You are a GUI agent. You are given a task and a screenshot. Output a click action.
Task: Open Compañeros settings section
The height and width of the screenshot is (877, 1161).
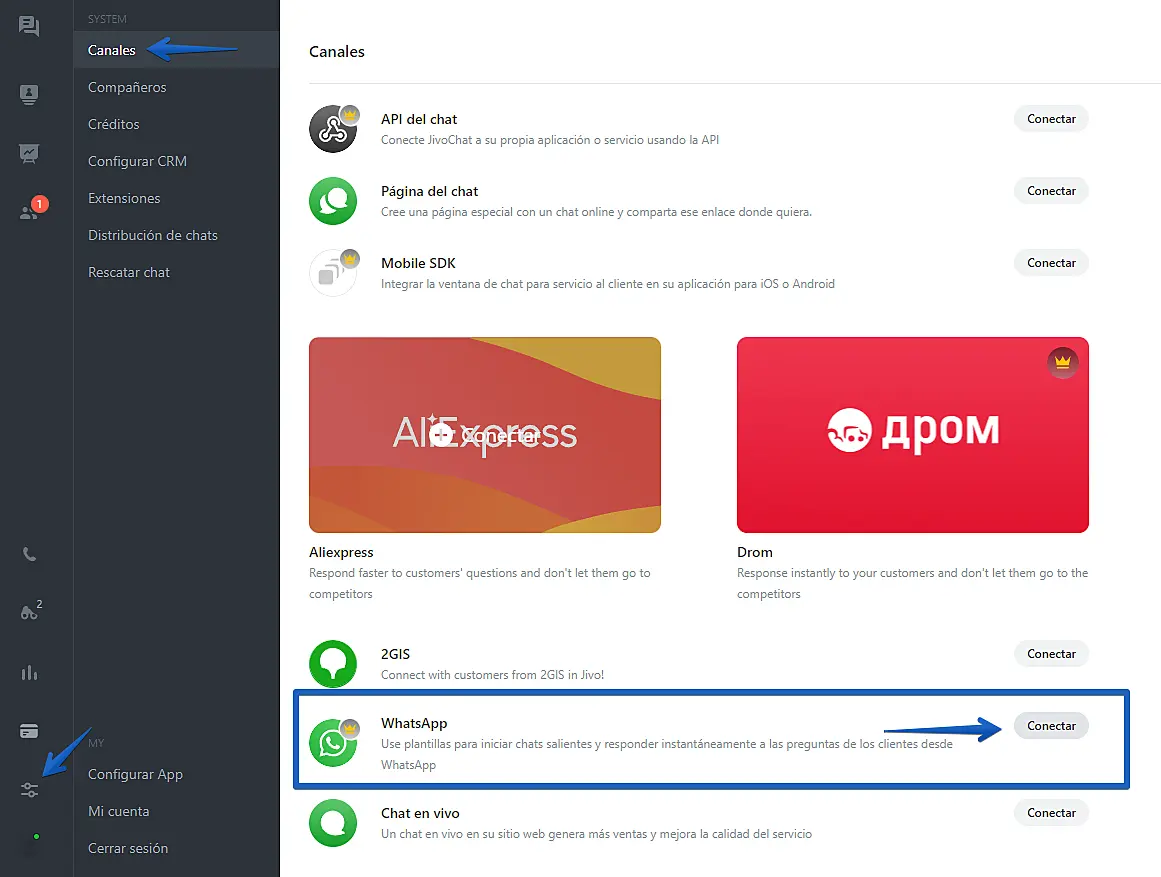pos(127,87)
